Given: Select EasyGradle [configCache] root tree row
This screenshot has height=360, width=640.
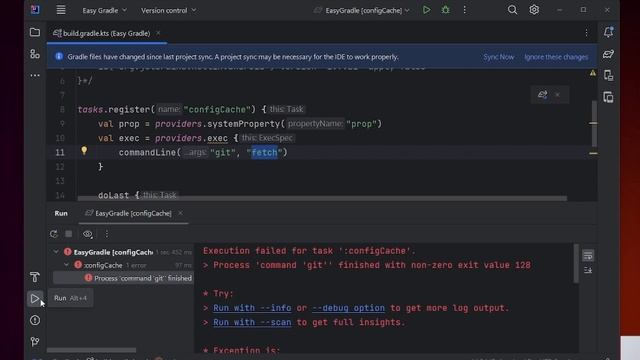Looking at the screenshot, I should pos(123,252).
